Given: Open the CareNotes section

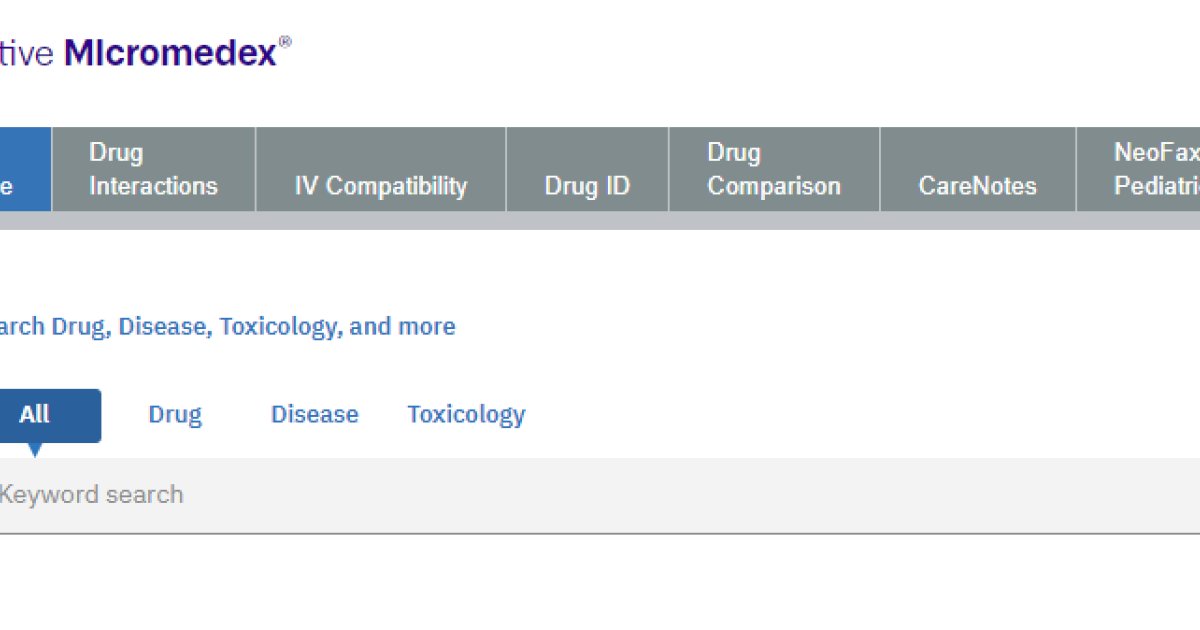Looking at the screenshot, I should pos(977,186).
